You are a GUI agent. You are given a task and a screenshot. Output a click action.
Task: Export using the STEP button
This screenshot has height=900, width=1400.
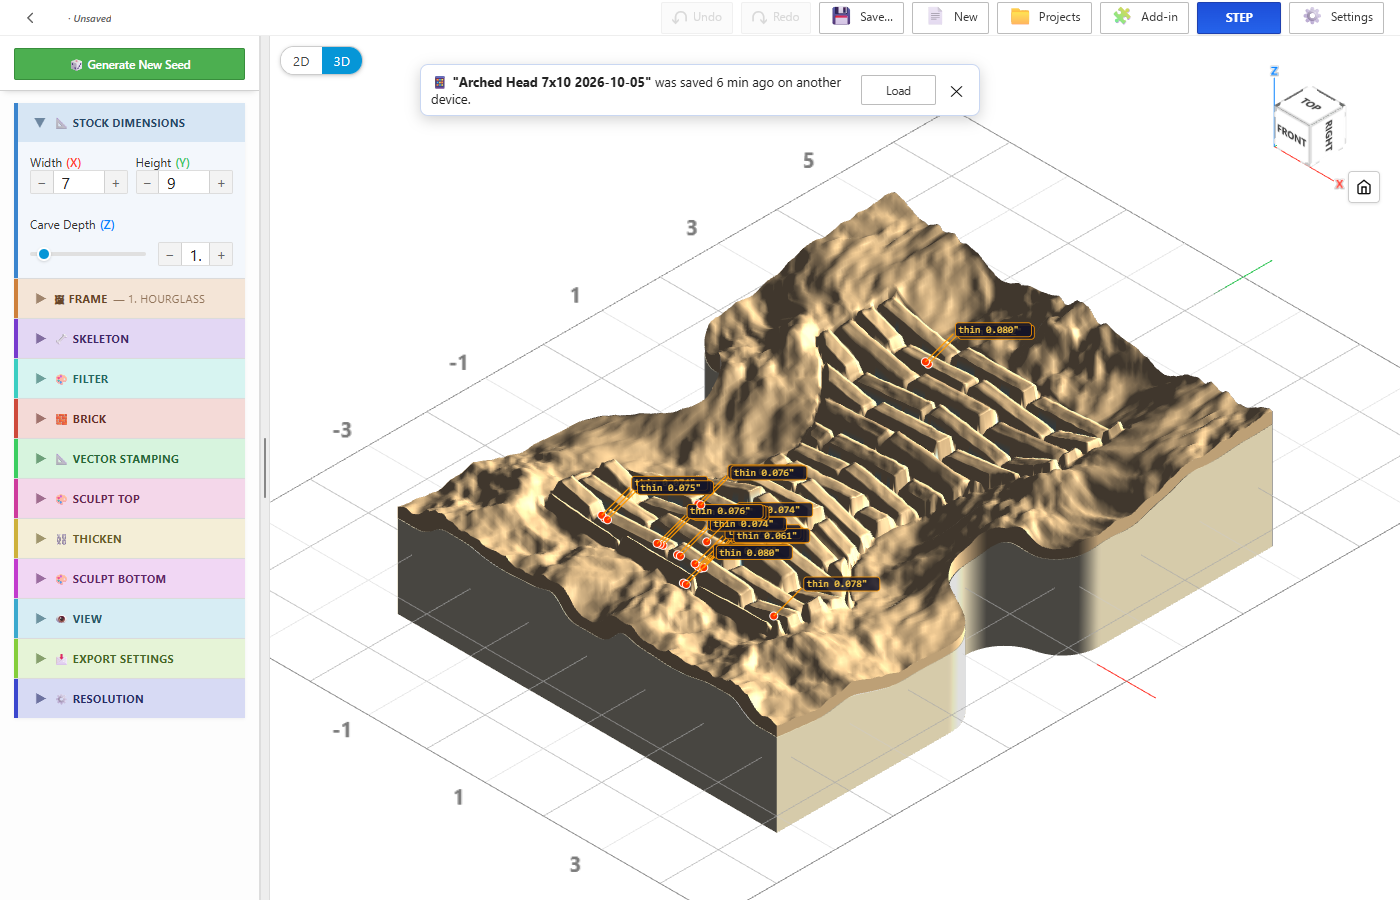tap(1239, 18)
